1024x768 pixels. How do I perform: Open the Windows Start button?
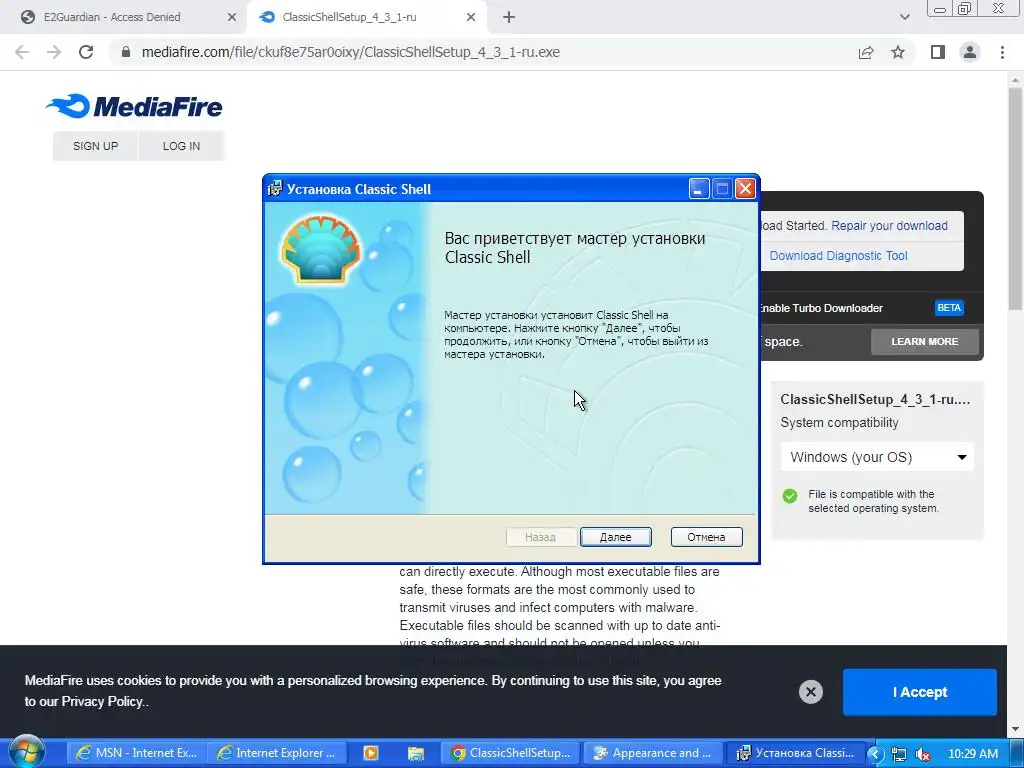click(x=27, y=752)
